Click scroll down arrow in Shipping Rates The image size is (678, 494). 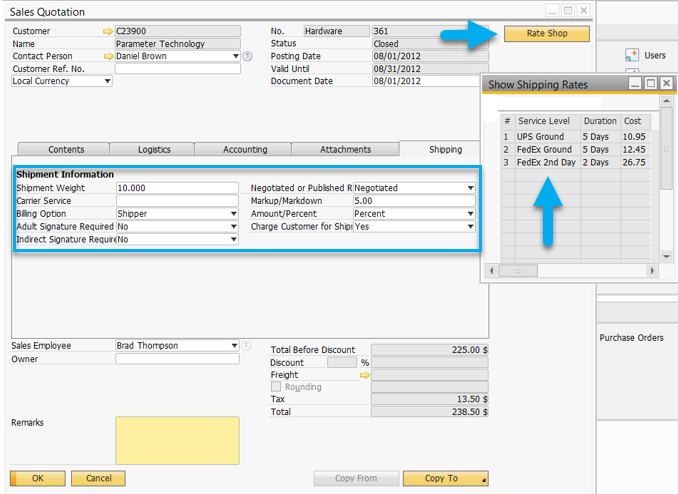tap(666, 257)
